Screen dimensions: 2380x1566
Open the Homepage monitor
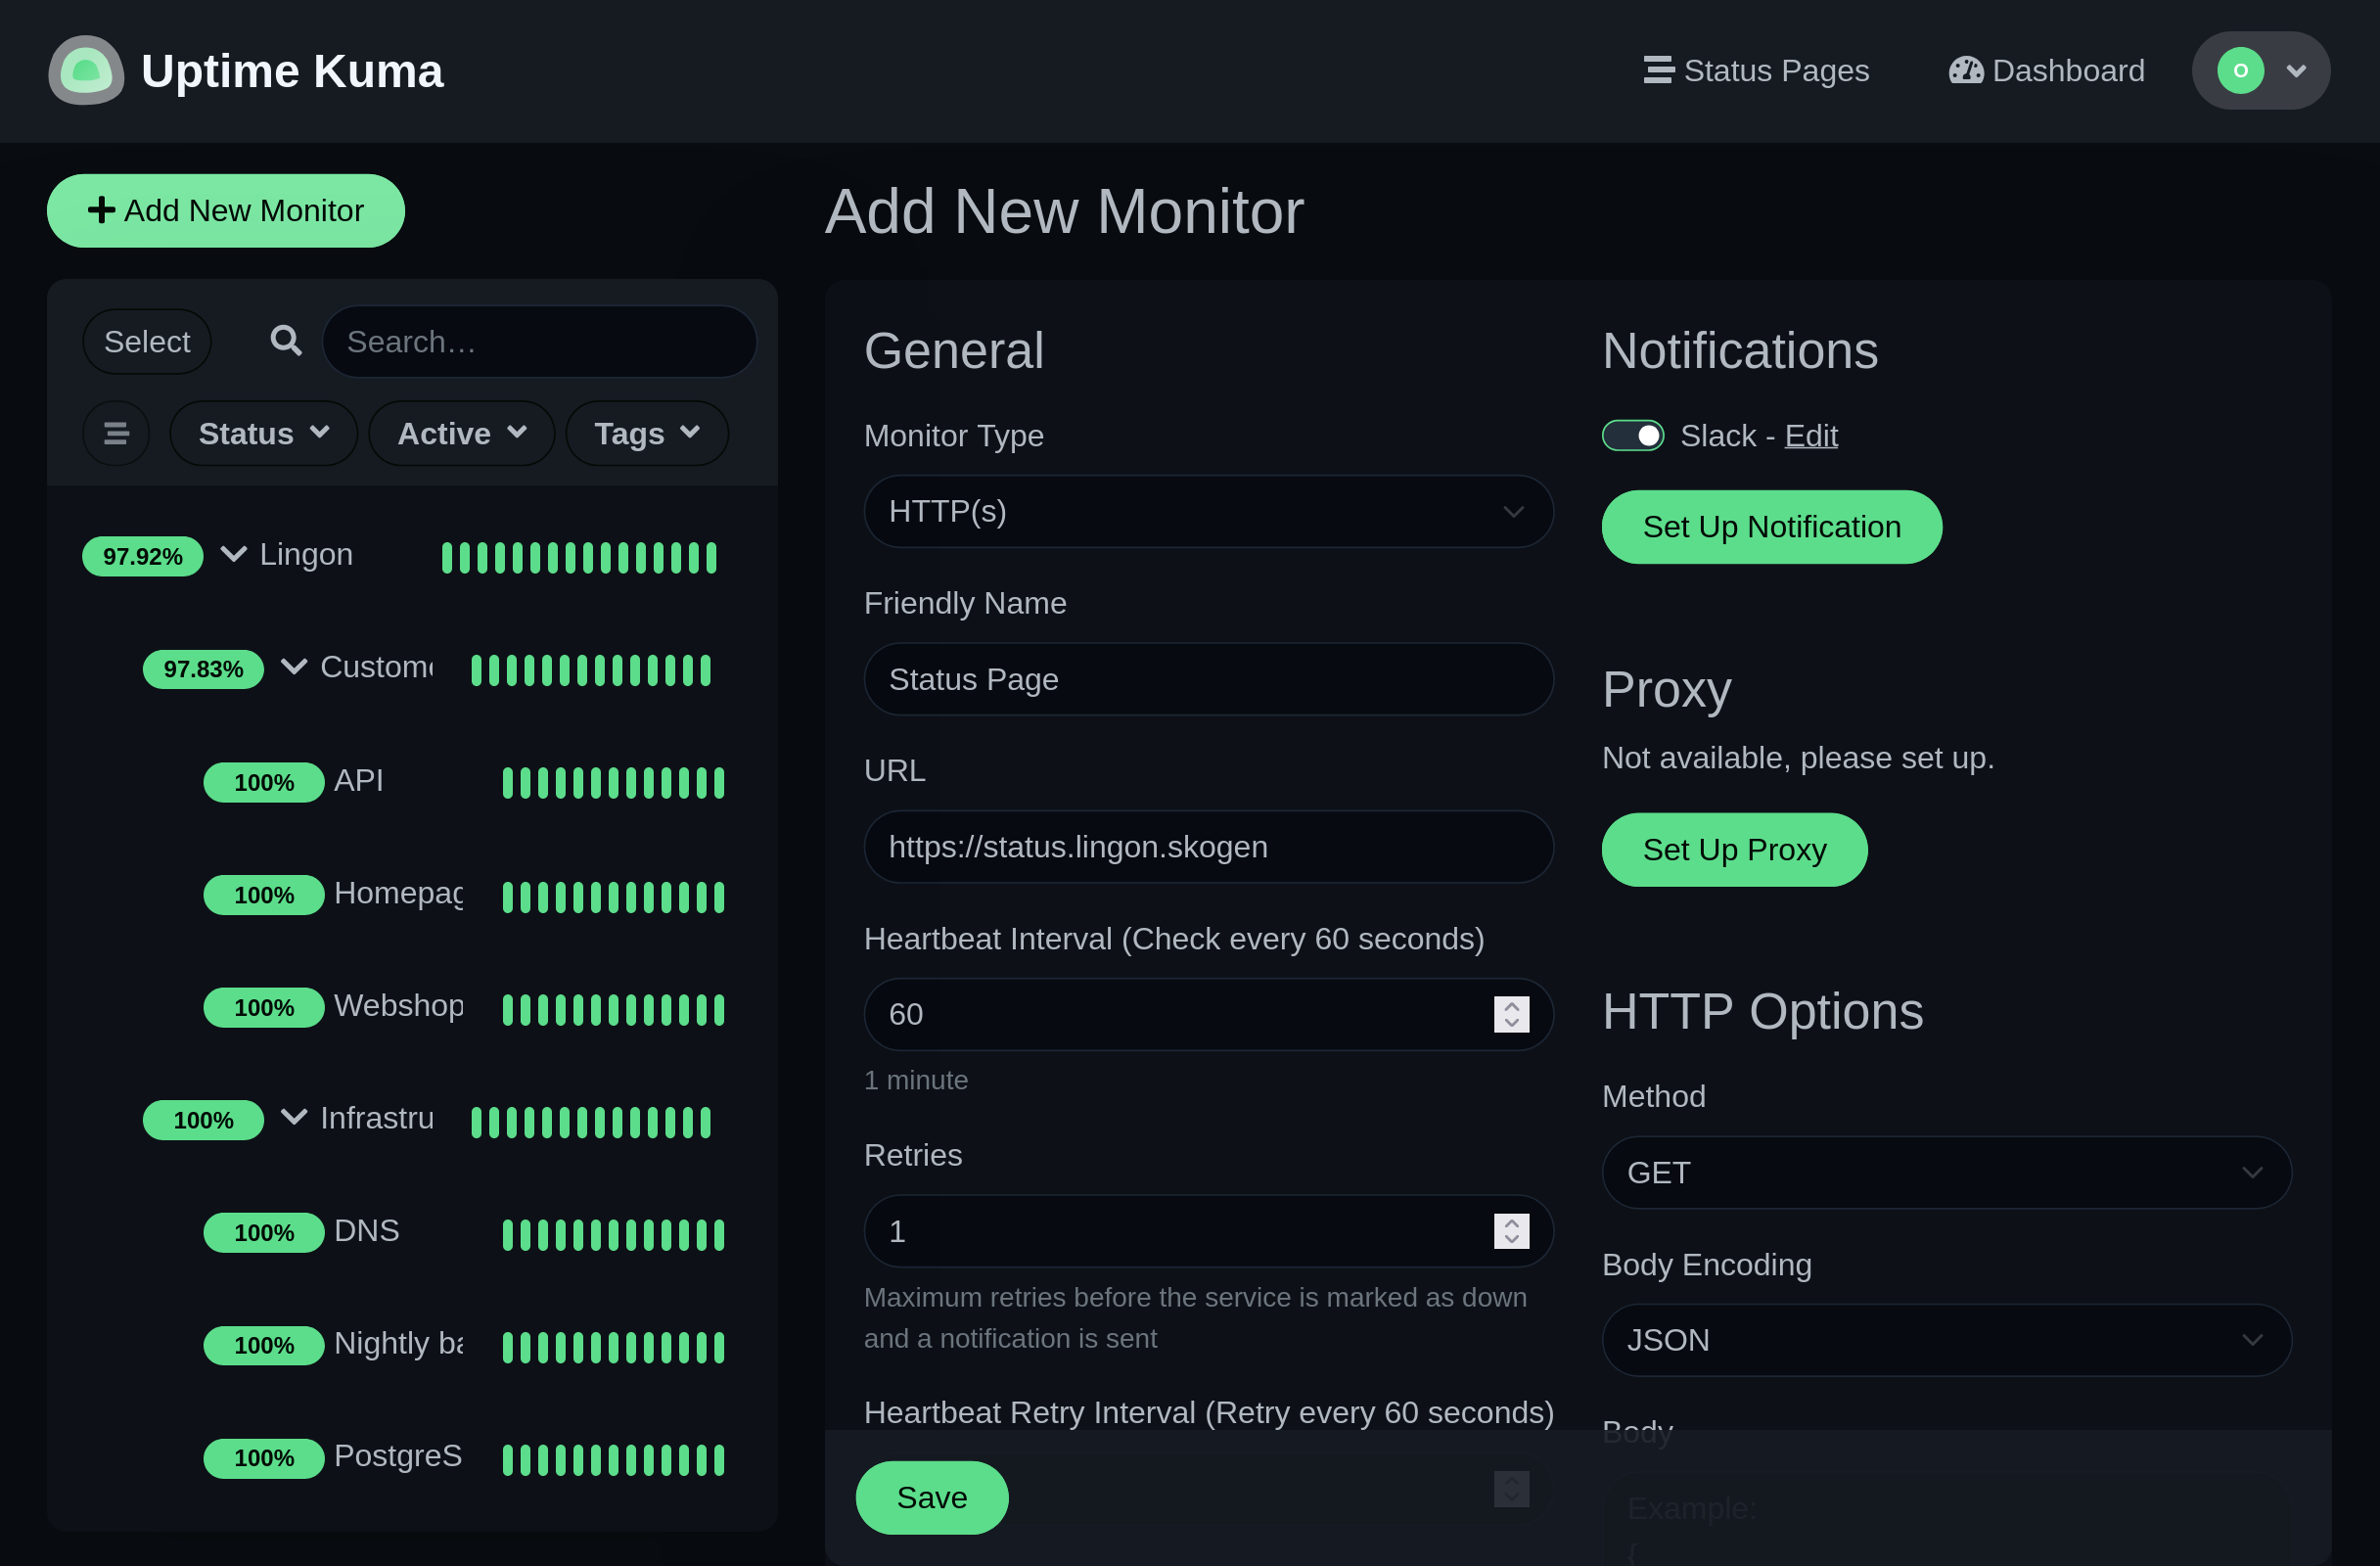coord(398,893)
